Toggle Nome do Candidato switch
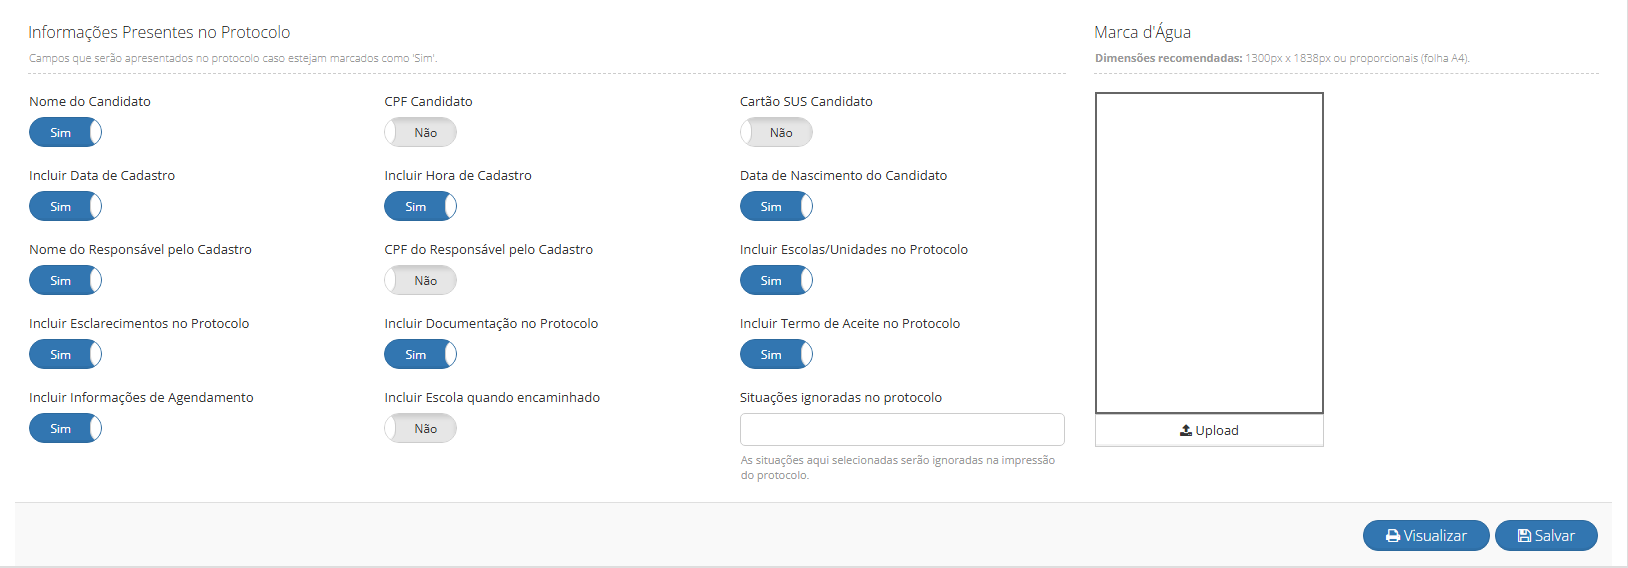This screenshot has height=568, width=1628. click(x=65, y=132)
